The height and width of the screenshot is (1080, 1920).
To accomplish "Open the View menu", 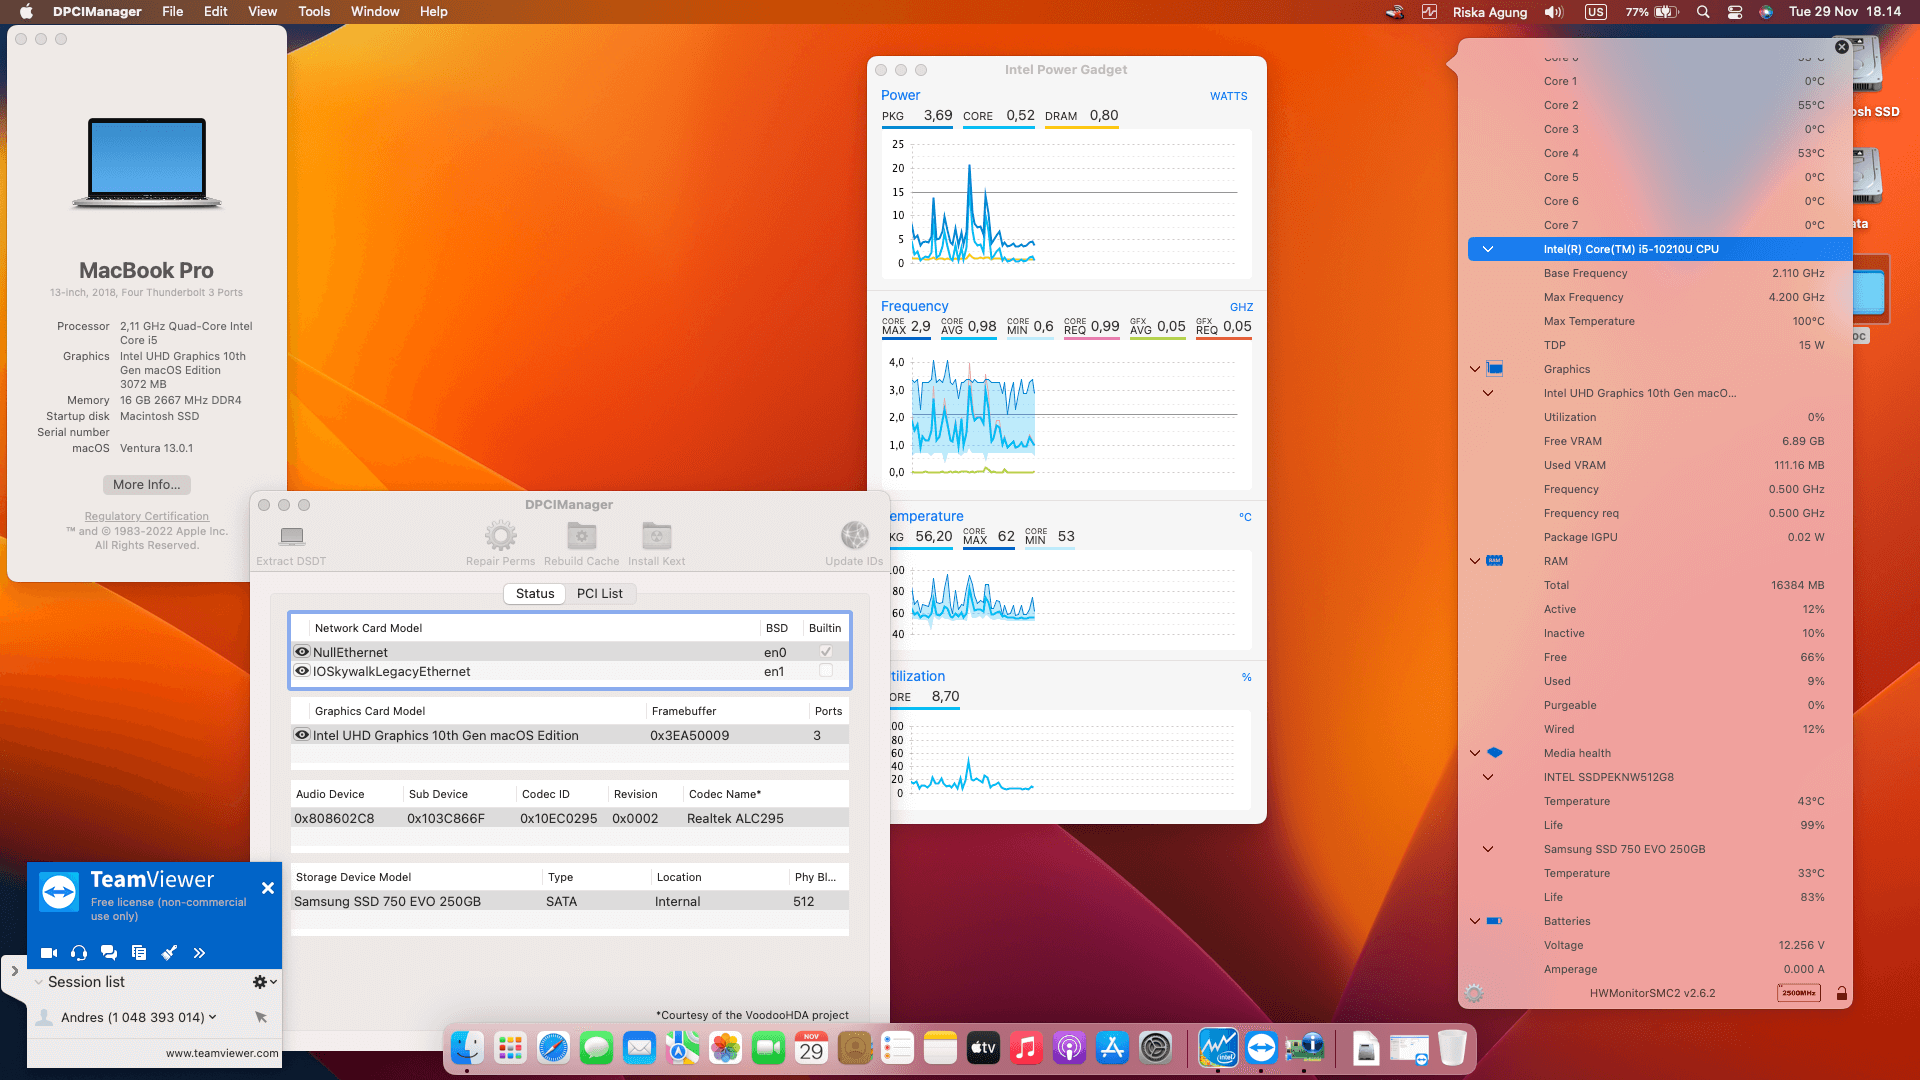I will (x=262, y=12).
